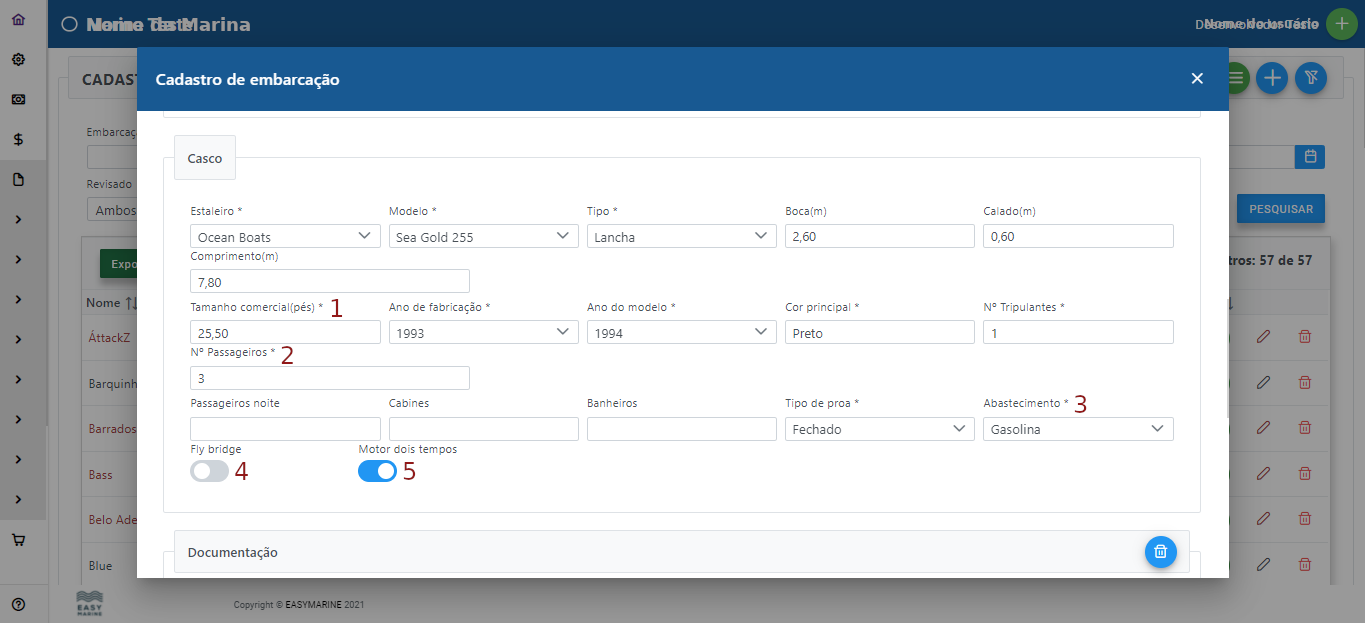
Task: Disable the Motor dois tempos switch
Action: pos(377,472)
